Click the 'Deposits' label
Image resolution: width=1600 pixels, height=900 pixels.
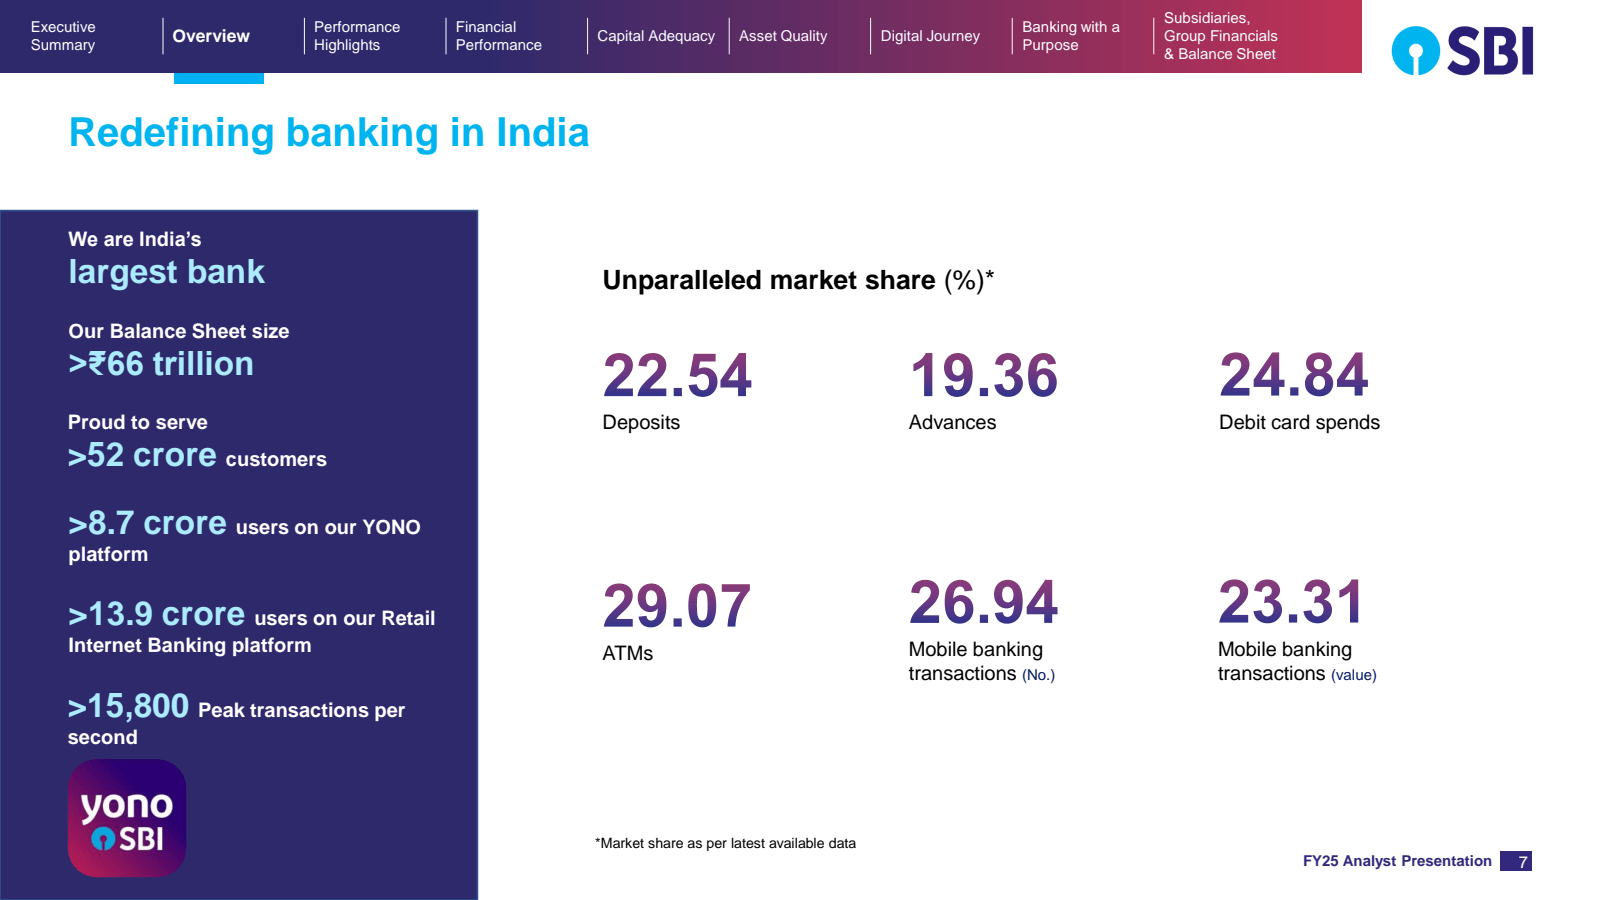tap(641, 422)
